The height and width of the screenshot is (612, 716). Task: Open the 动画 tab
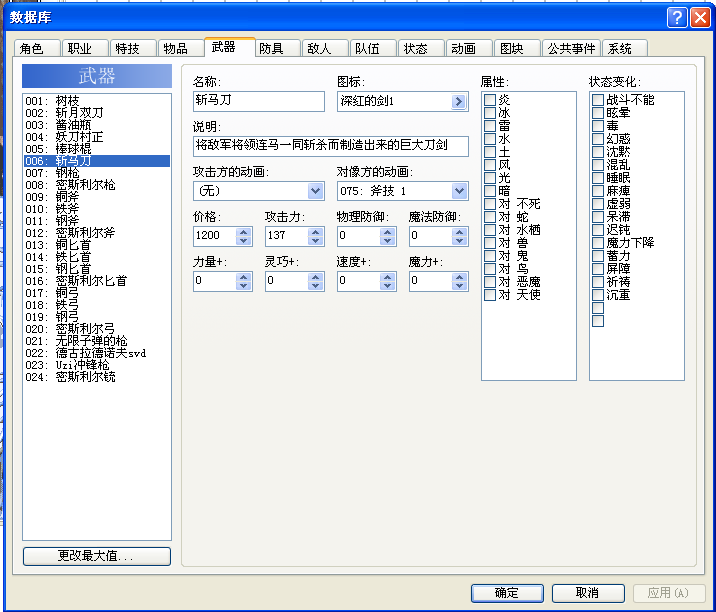click(x=469, y=48)
